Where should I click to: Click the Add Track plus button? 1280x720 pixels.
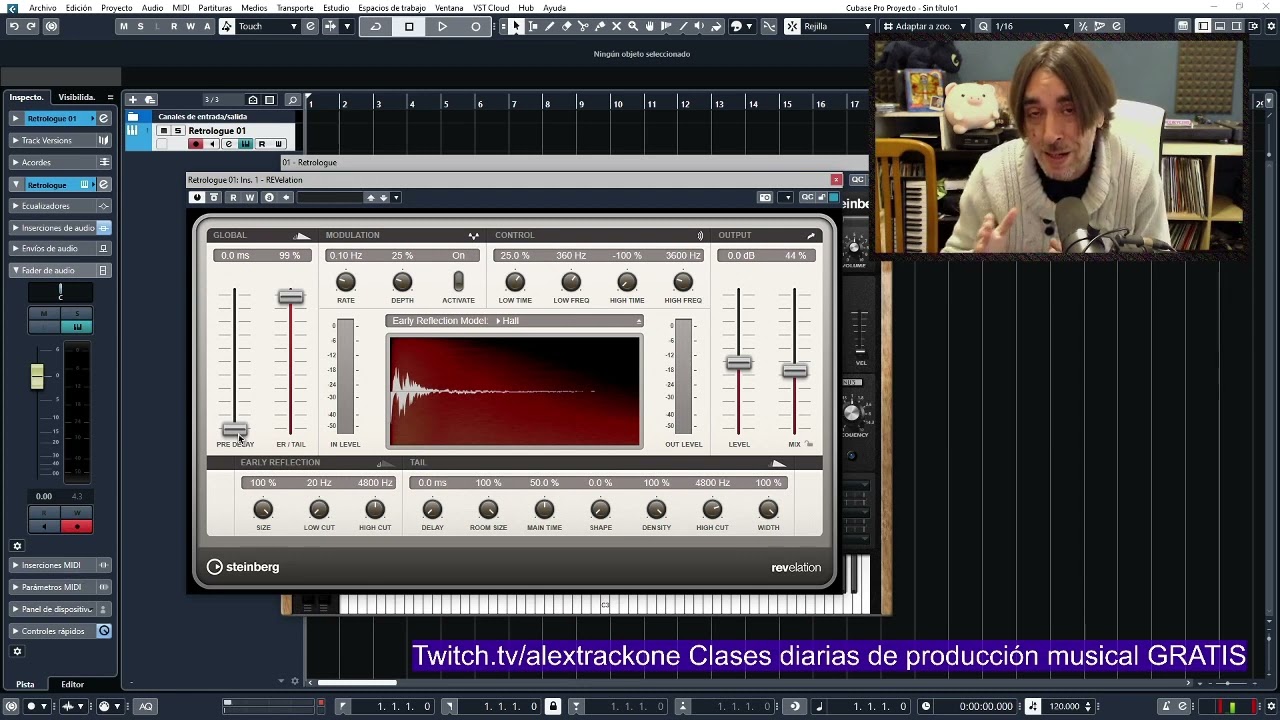(x=132, y=100)
